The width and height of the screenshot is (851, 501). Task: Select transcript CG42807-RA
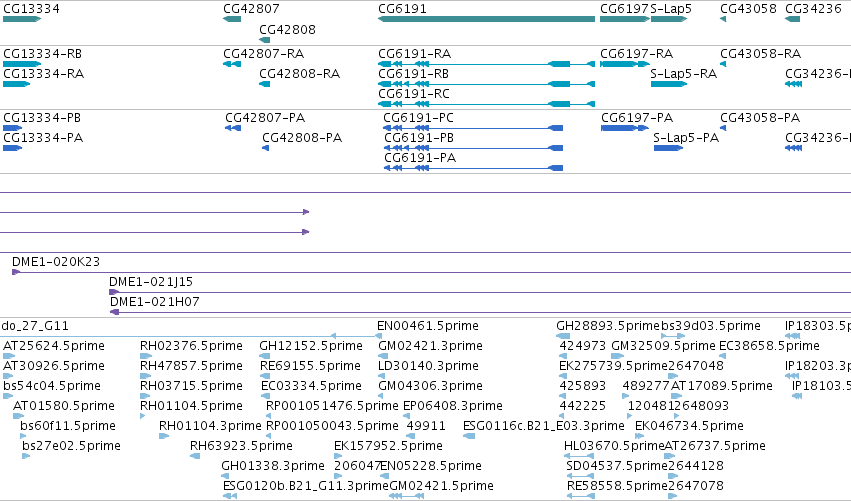pos(264,54)
